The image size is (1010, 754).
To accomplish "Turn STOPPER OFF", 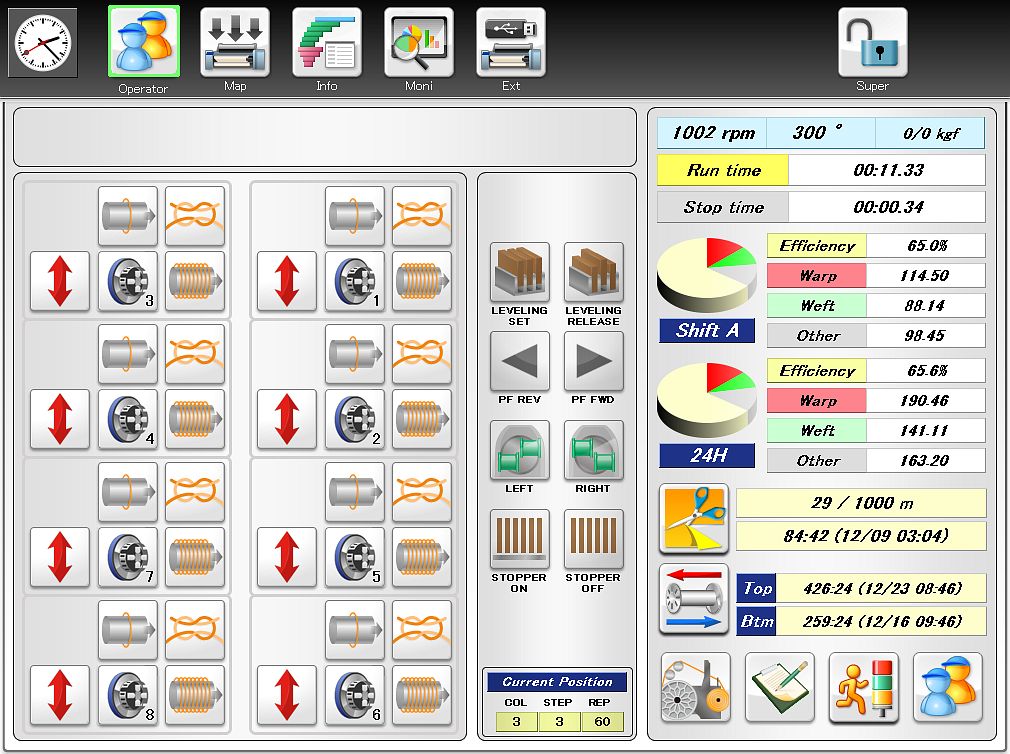I will coord(593,538).
